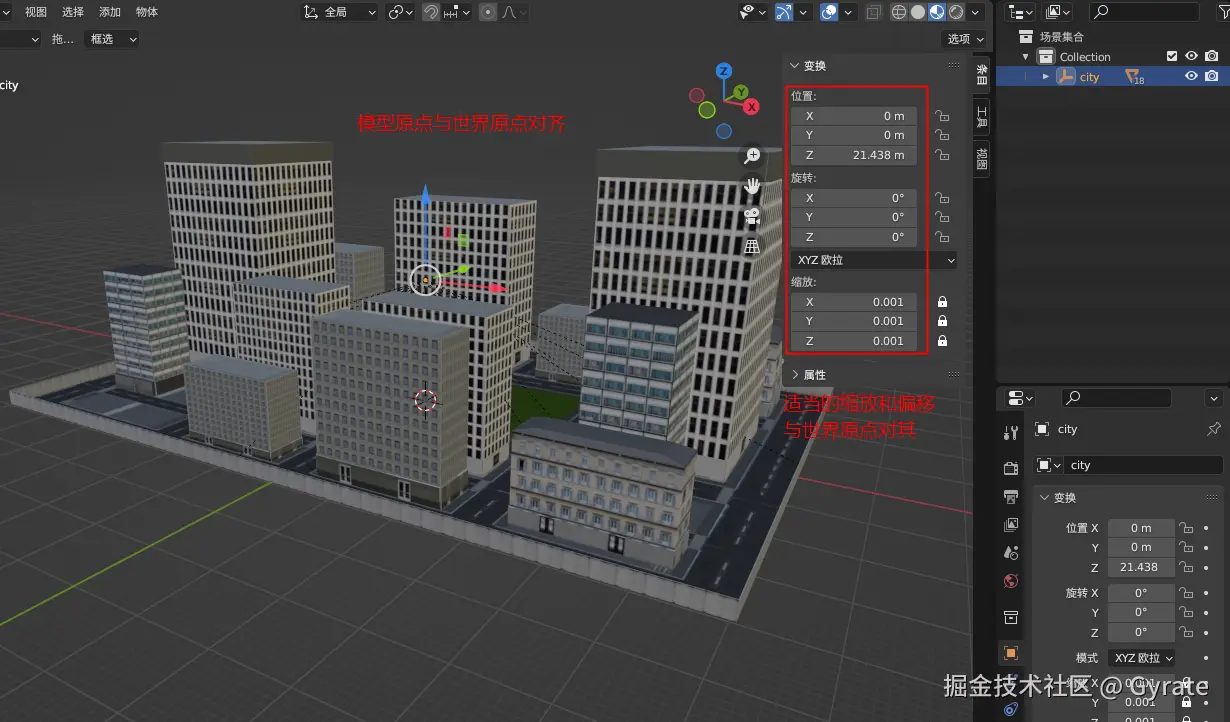Open the 选项 options dropdown
This screenshot has height=722, width=1230.
(x=967, y=38)
